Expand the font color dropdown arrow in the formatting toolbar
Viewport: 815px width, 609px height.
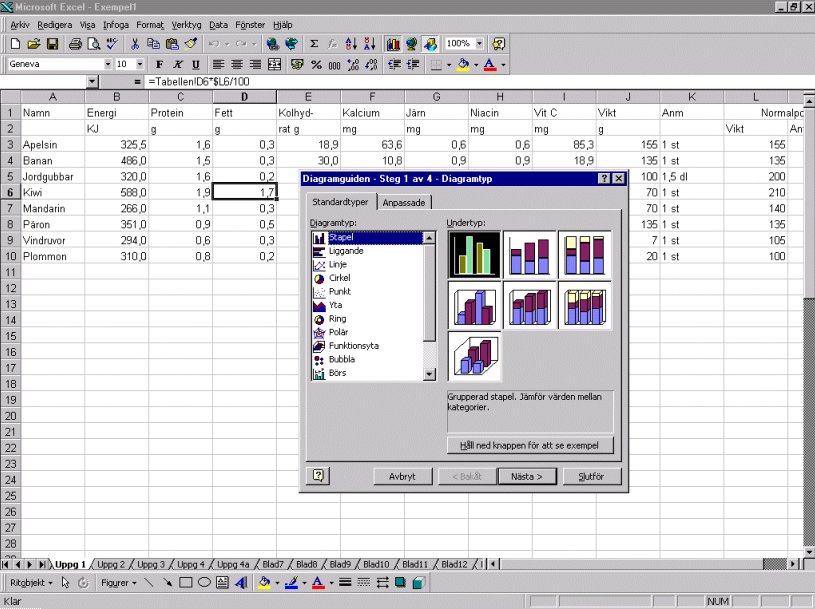point(503,65)
